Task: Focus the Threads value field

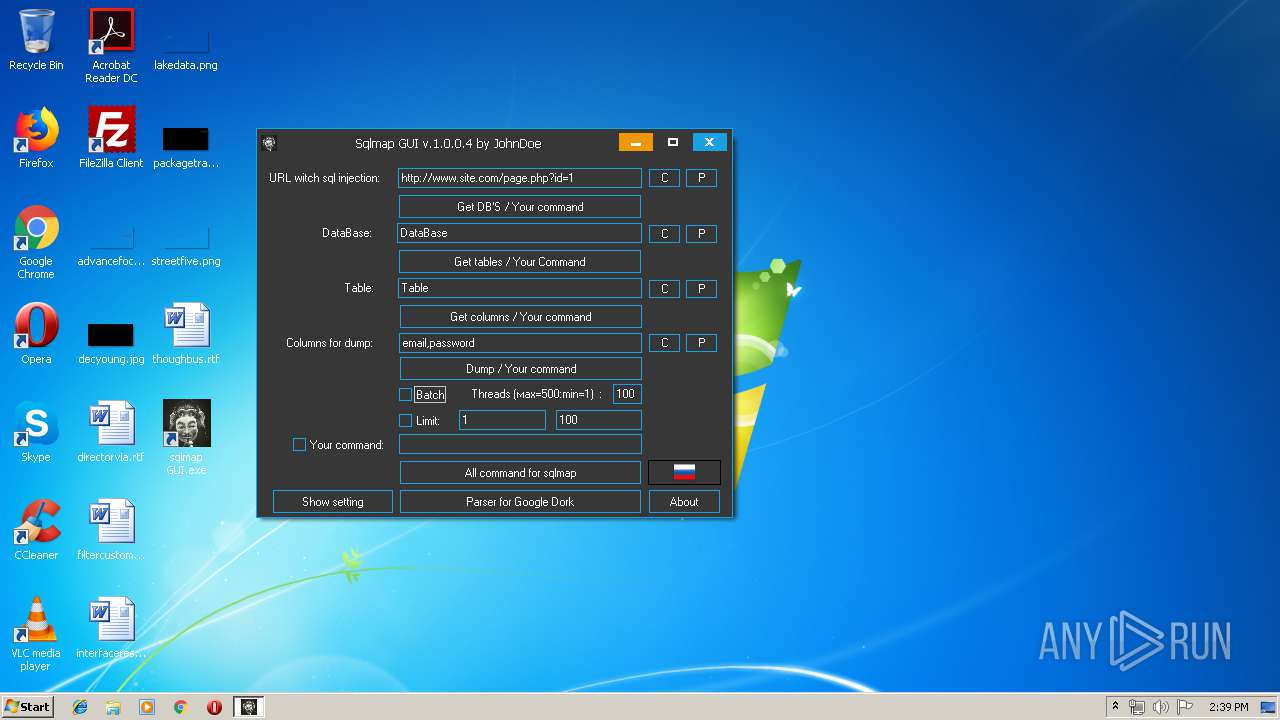Action: 627,394
